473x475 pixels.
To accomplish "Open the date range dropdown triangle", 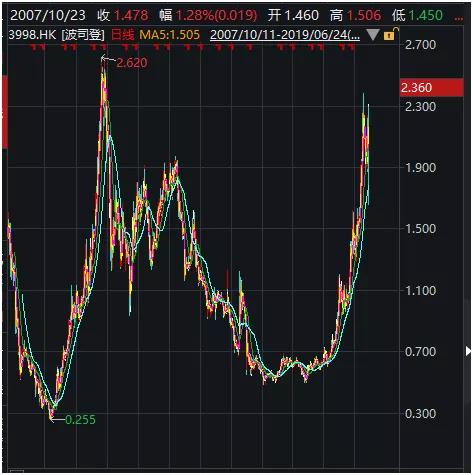I will point(372,35).
